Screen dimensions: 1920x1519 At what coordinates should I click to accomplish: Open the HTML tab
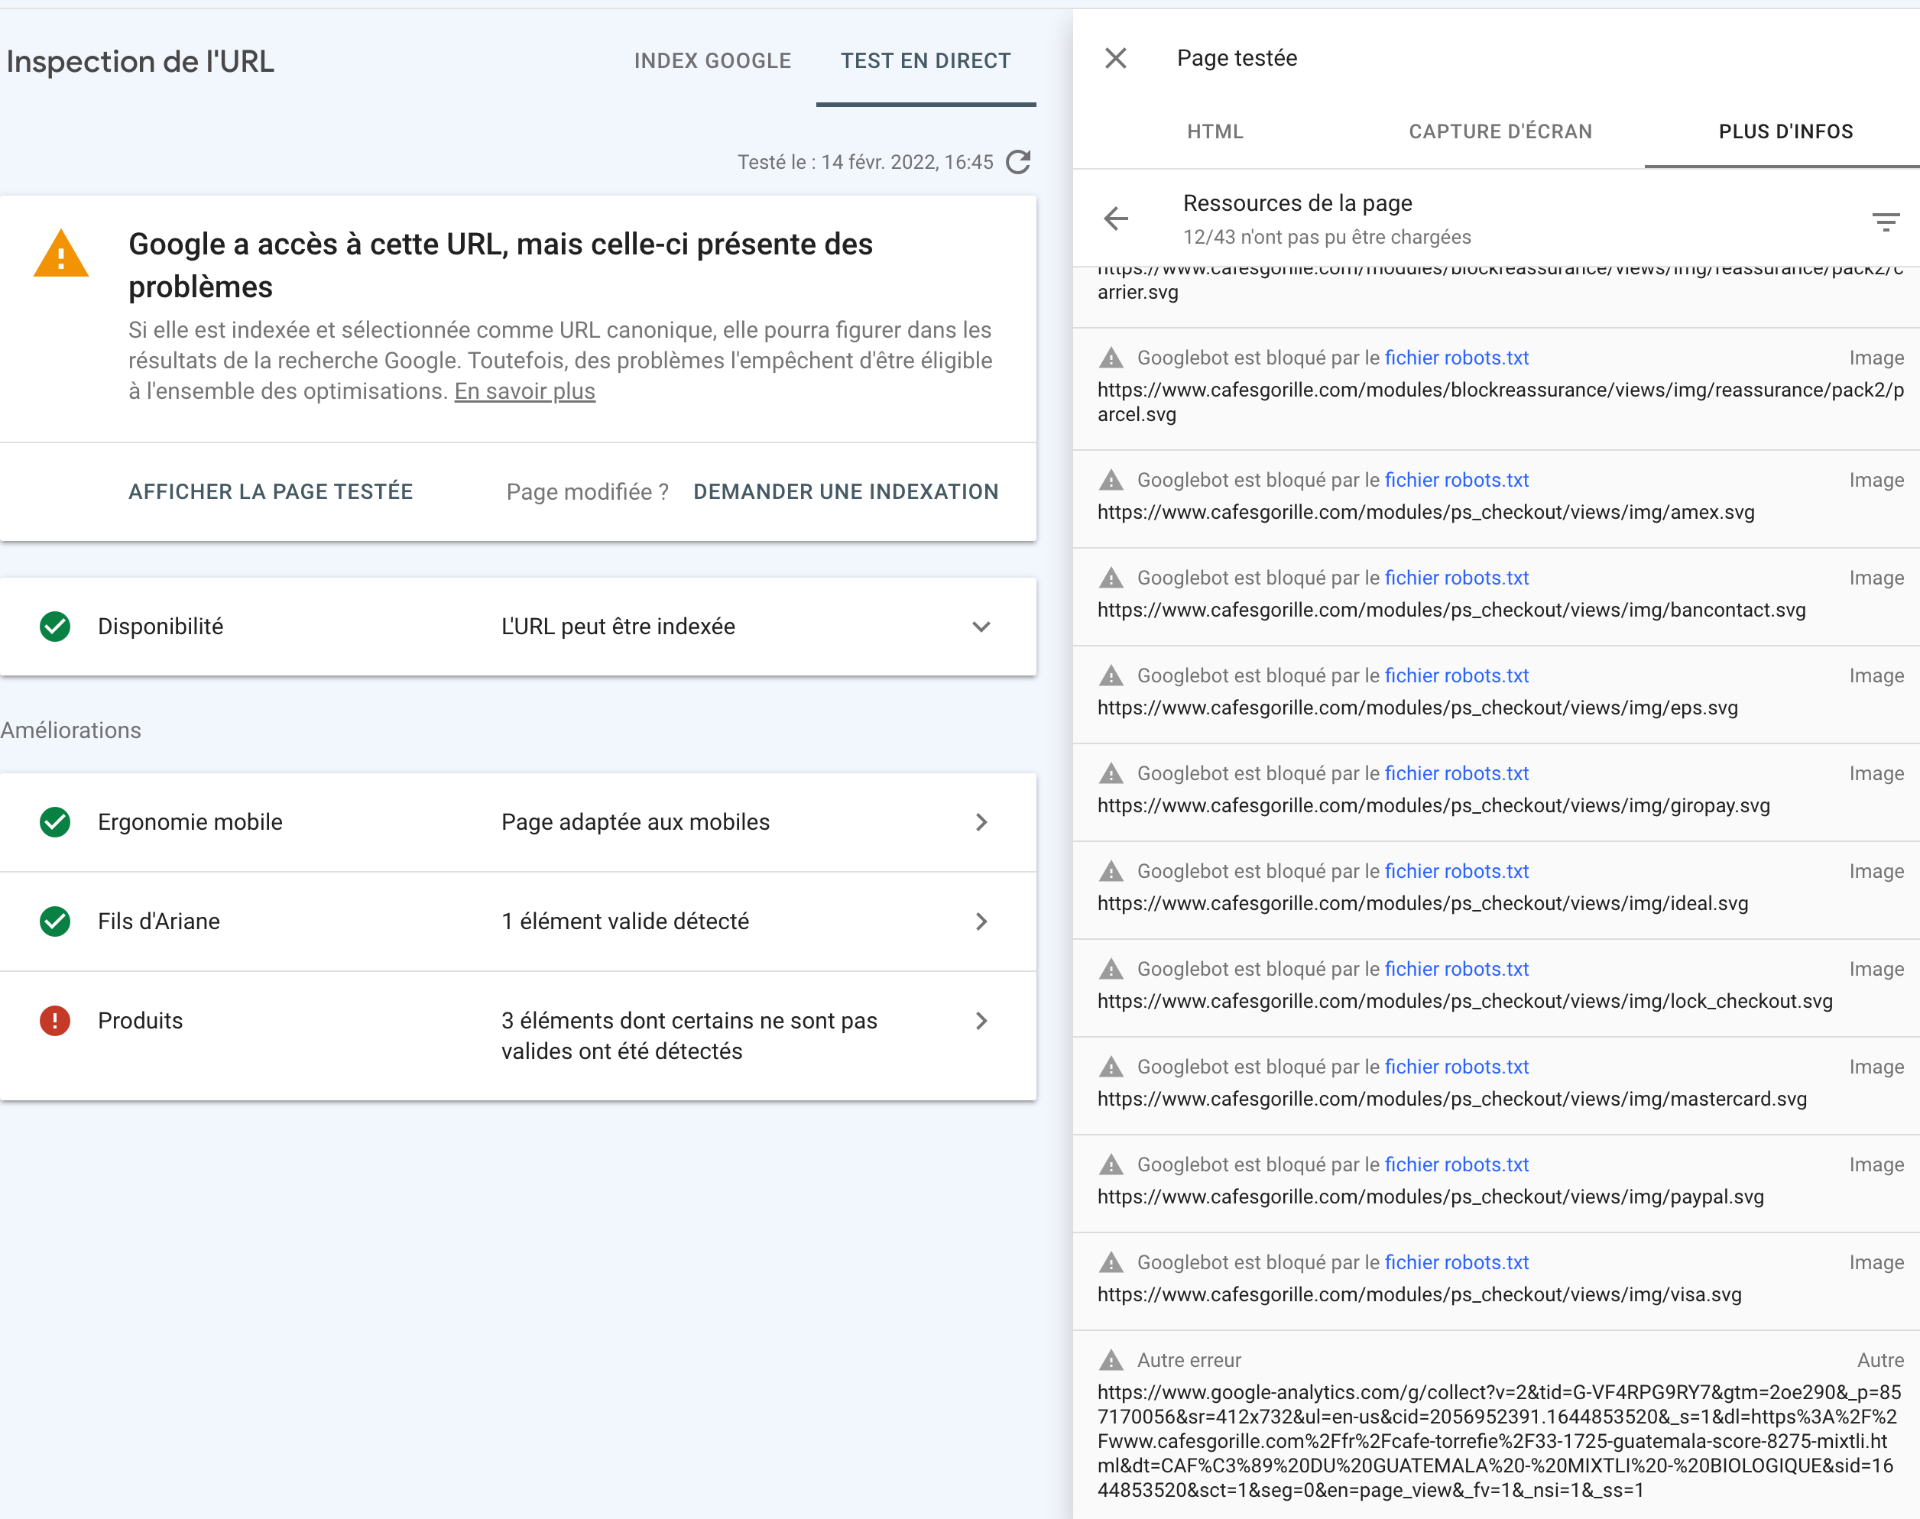coord(1215,131)
